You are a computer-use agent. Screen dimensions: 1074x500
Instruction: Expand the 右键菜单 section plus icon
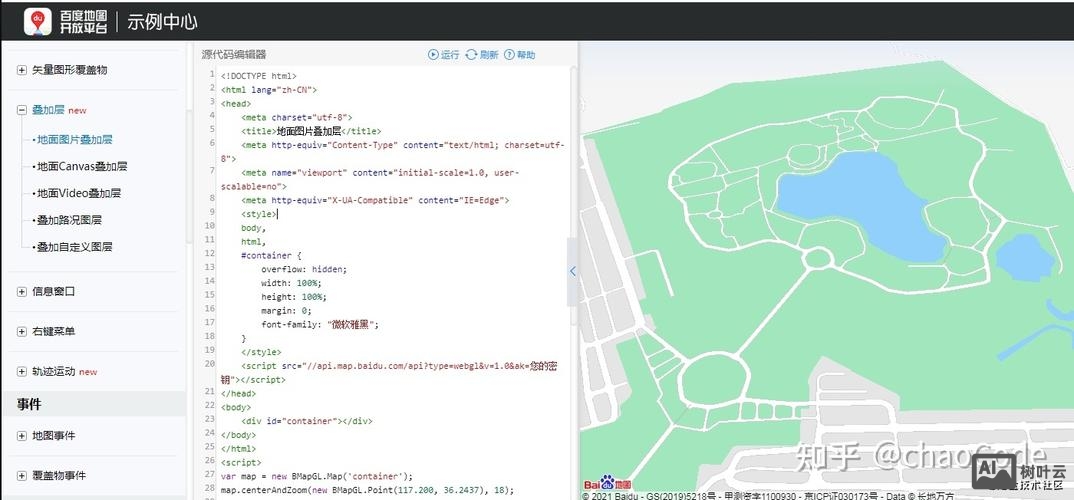click(22, 331)
